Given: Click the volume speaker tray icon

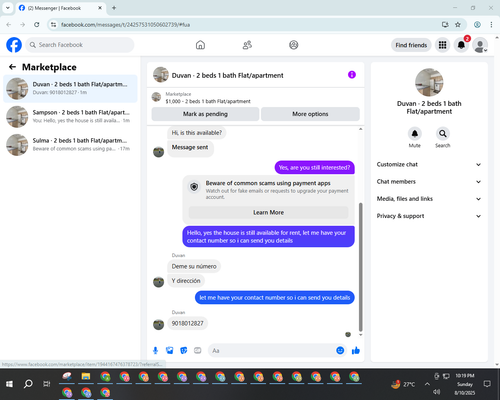Looking at the screenshot, I should pyautogui.click(x=436, y=392).
